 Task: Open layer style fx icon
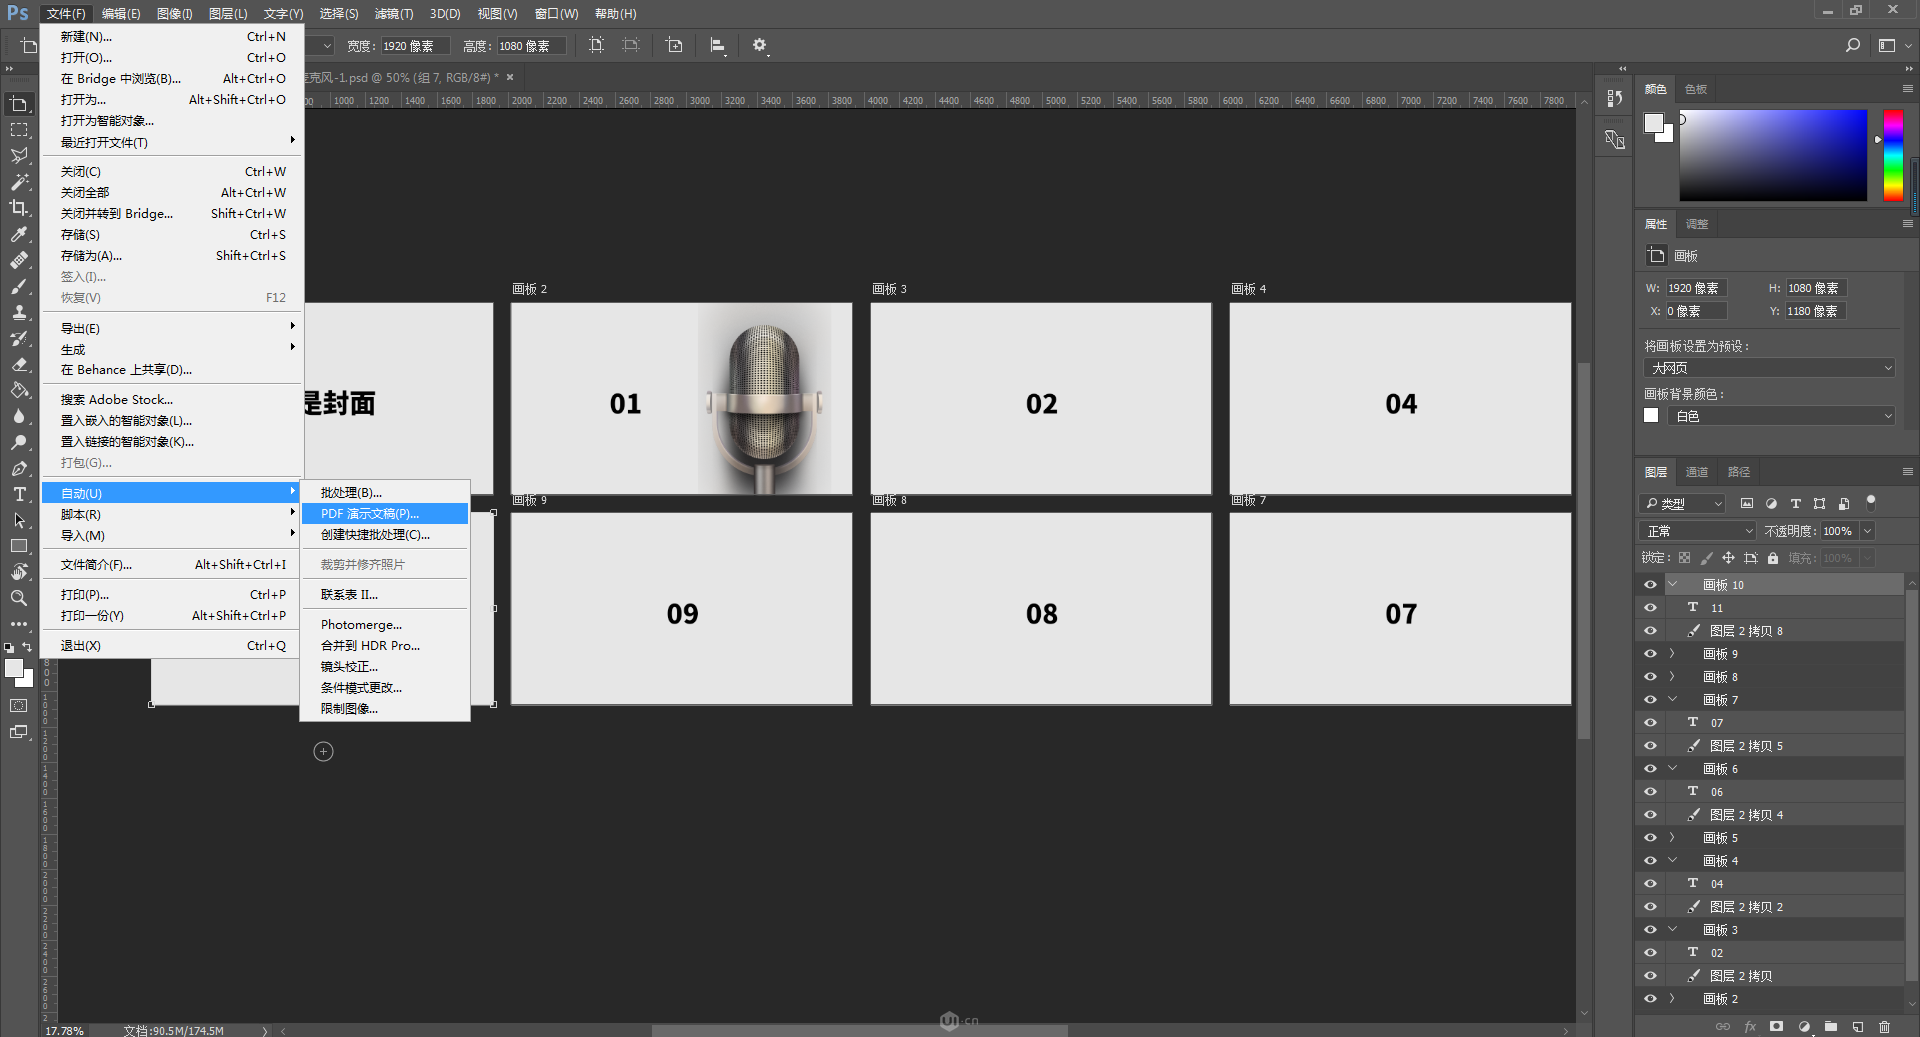[1750, 1026]
